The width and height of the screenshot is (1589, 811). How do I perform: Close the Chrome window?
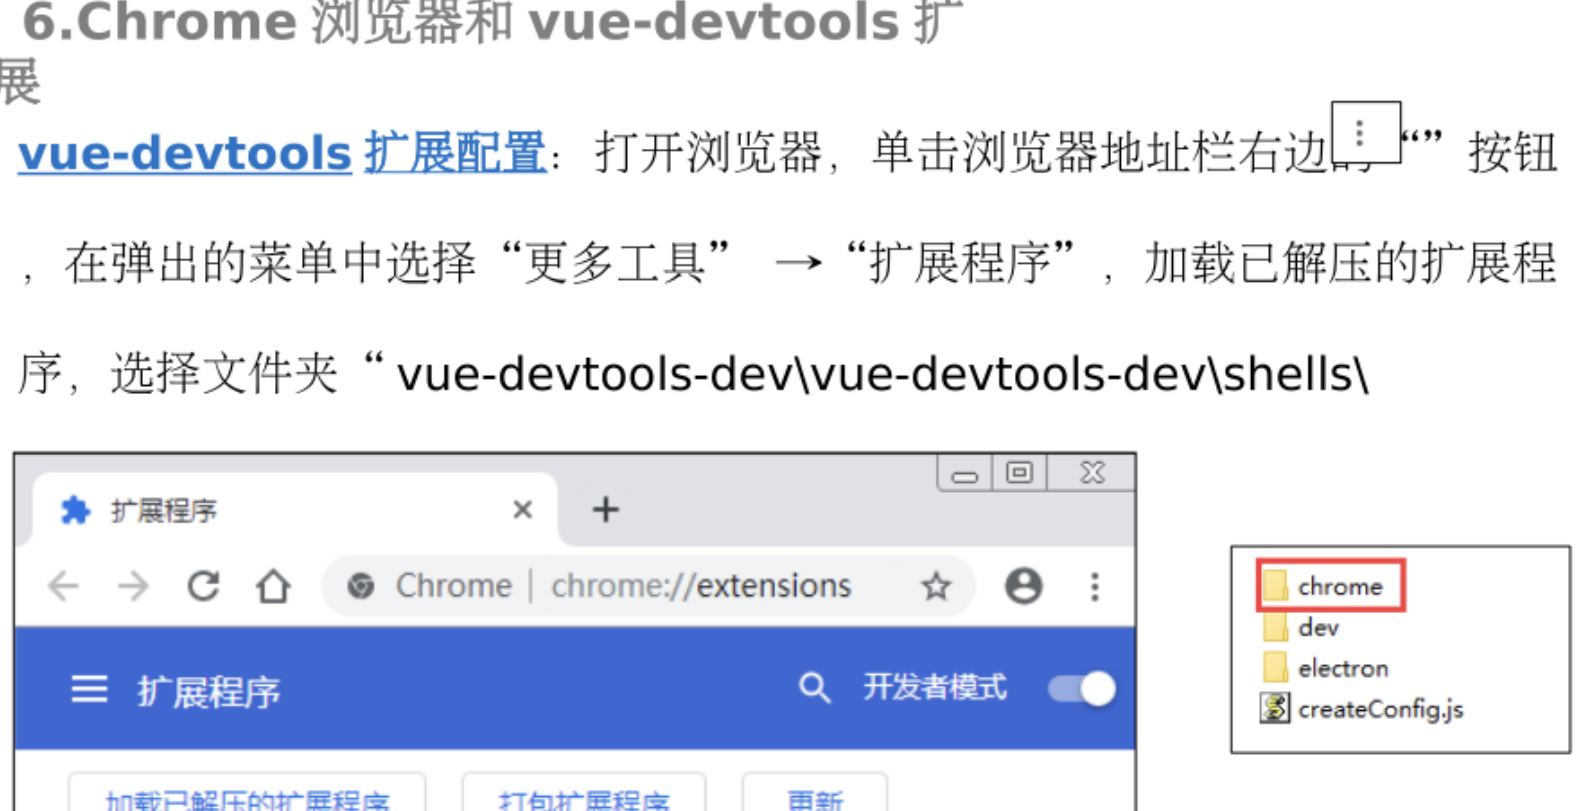(x=1092, y=473)
